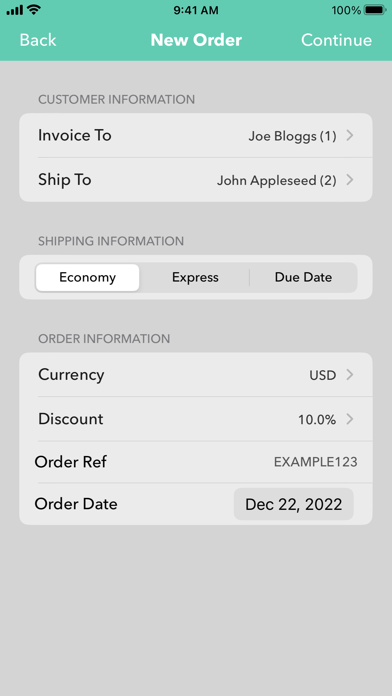Tap the Currency row chevron icon

click(x=350, y=375)
